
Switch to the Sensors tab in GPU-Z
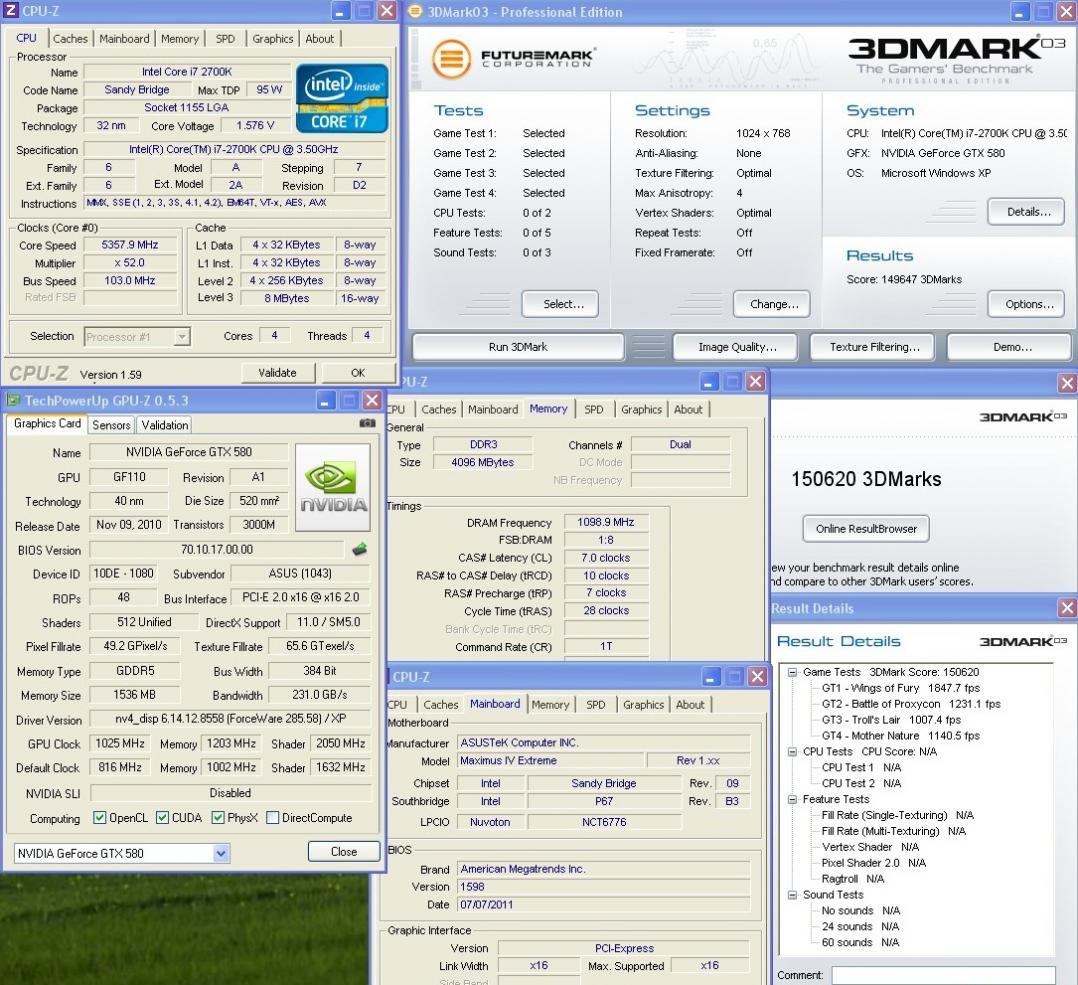111,425
